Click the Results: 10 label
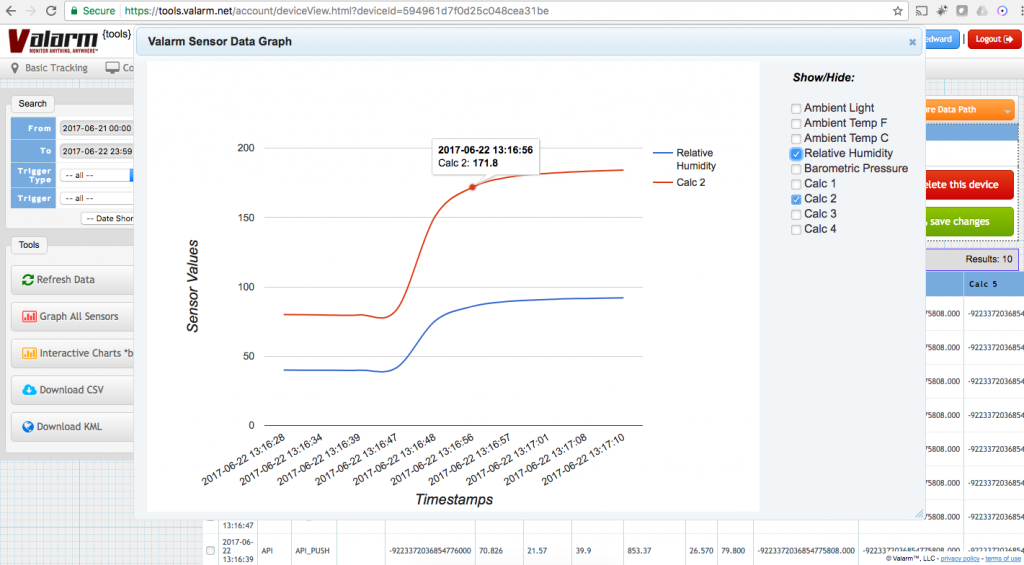1024x565 pixels. (989, 259)
